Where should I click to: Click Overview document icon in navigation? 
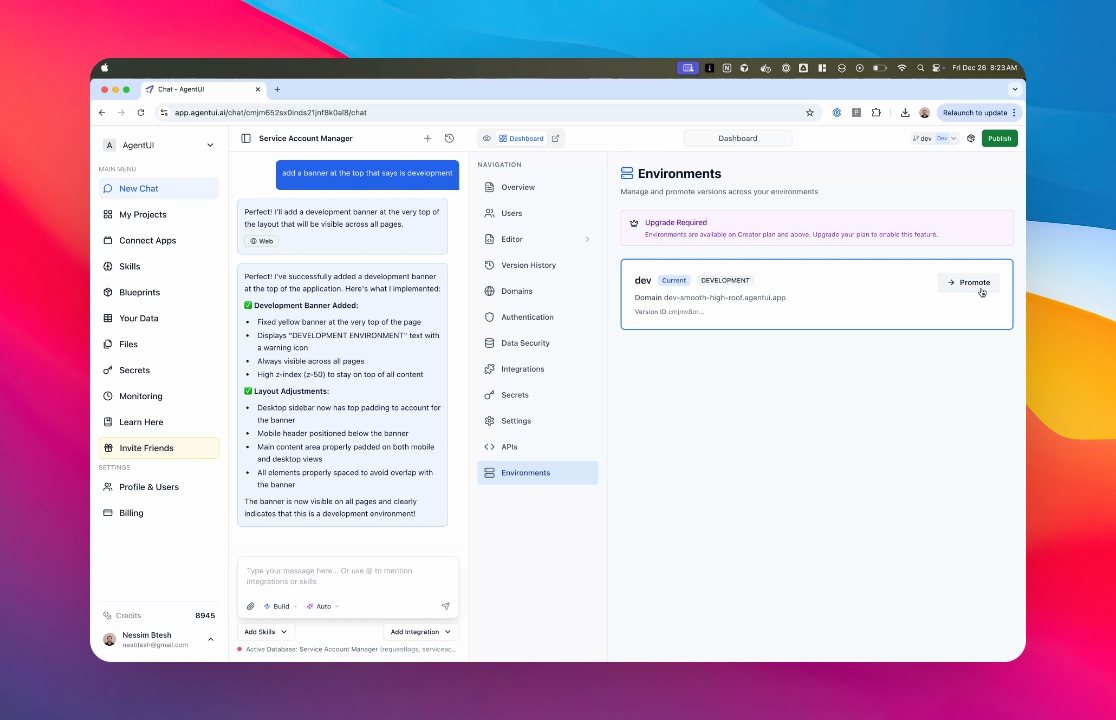tap(489, 187)
